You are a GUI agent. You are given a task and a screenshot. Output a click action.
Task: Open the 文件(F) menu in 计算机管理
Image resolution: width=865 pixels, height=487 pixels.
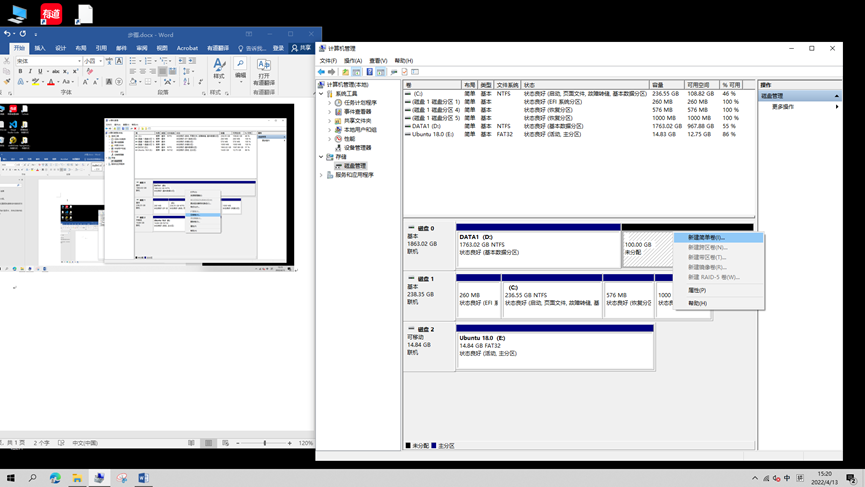tap(328, 61)
